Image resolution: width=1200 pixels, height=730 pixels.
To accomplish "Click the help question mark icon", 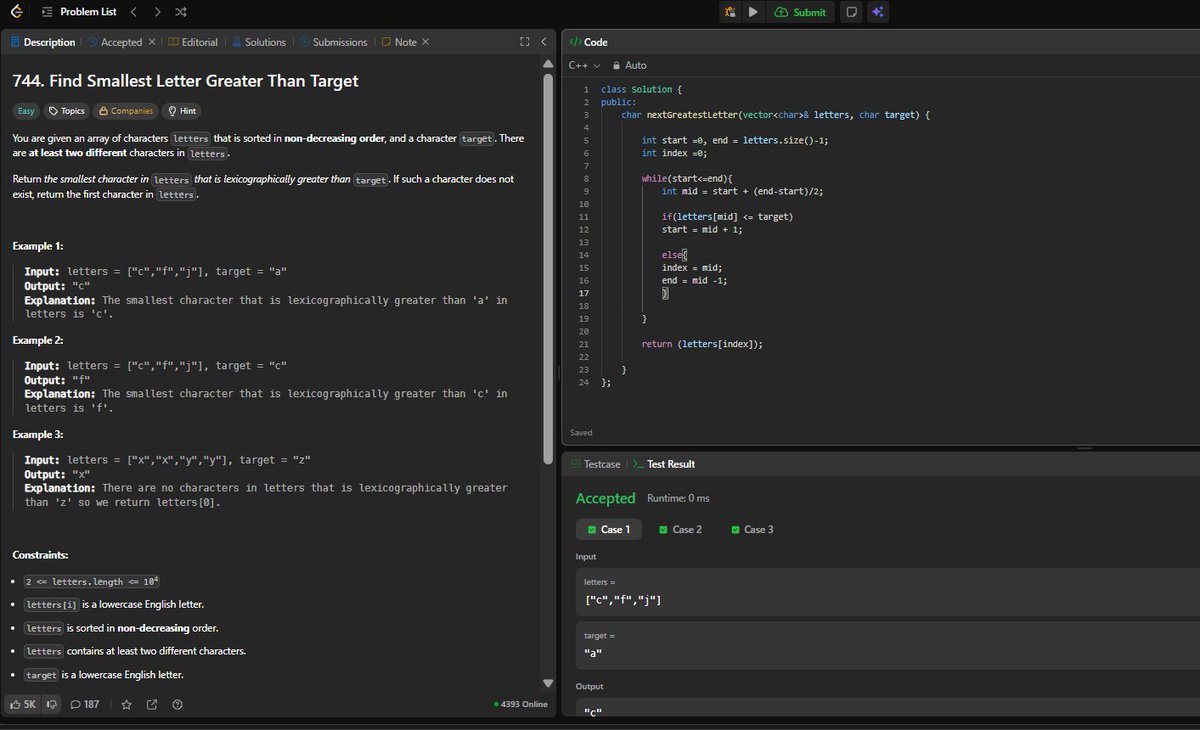I will click(178, 704).
